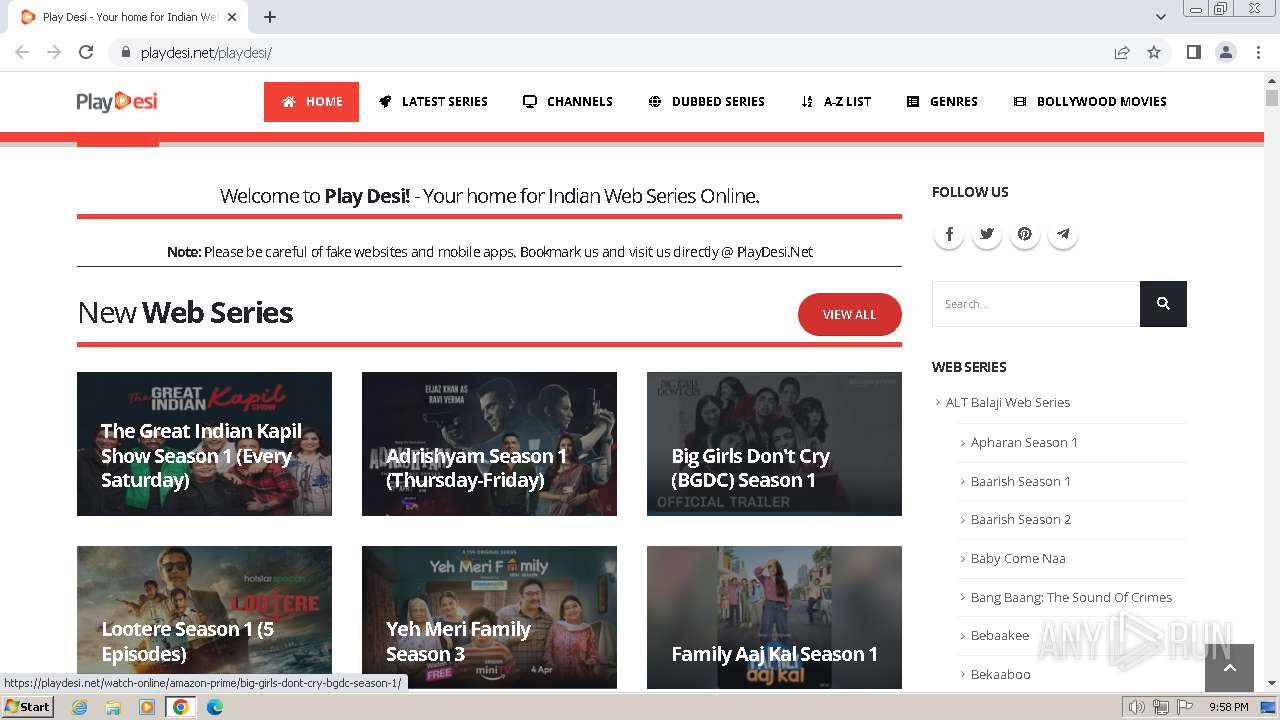This screenshot has height=720, width=1280.
Task: Click the taskbar clock 9:58 PM
Action: pos(1228,707)
